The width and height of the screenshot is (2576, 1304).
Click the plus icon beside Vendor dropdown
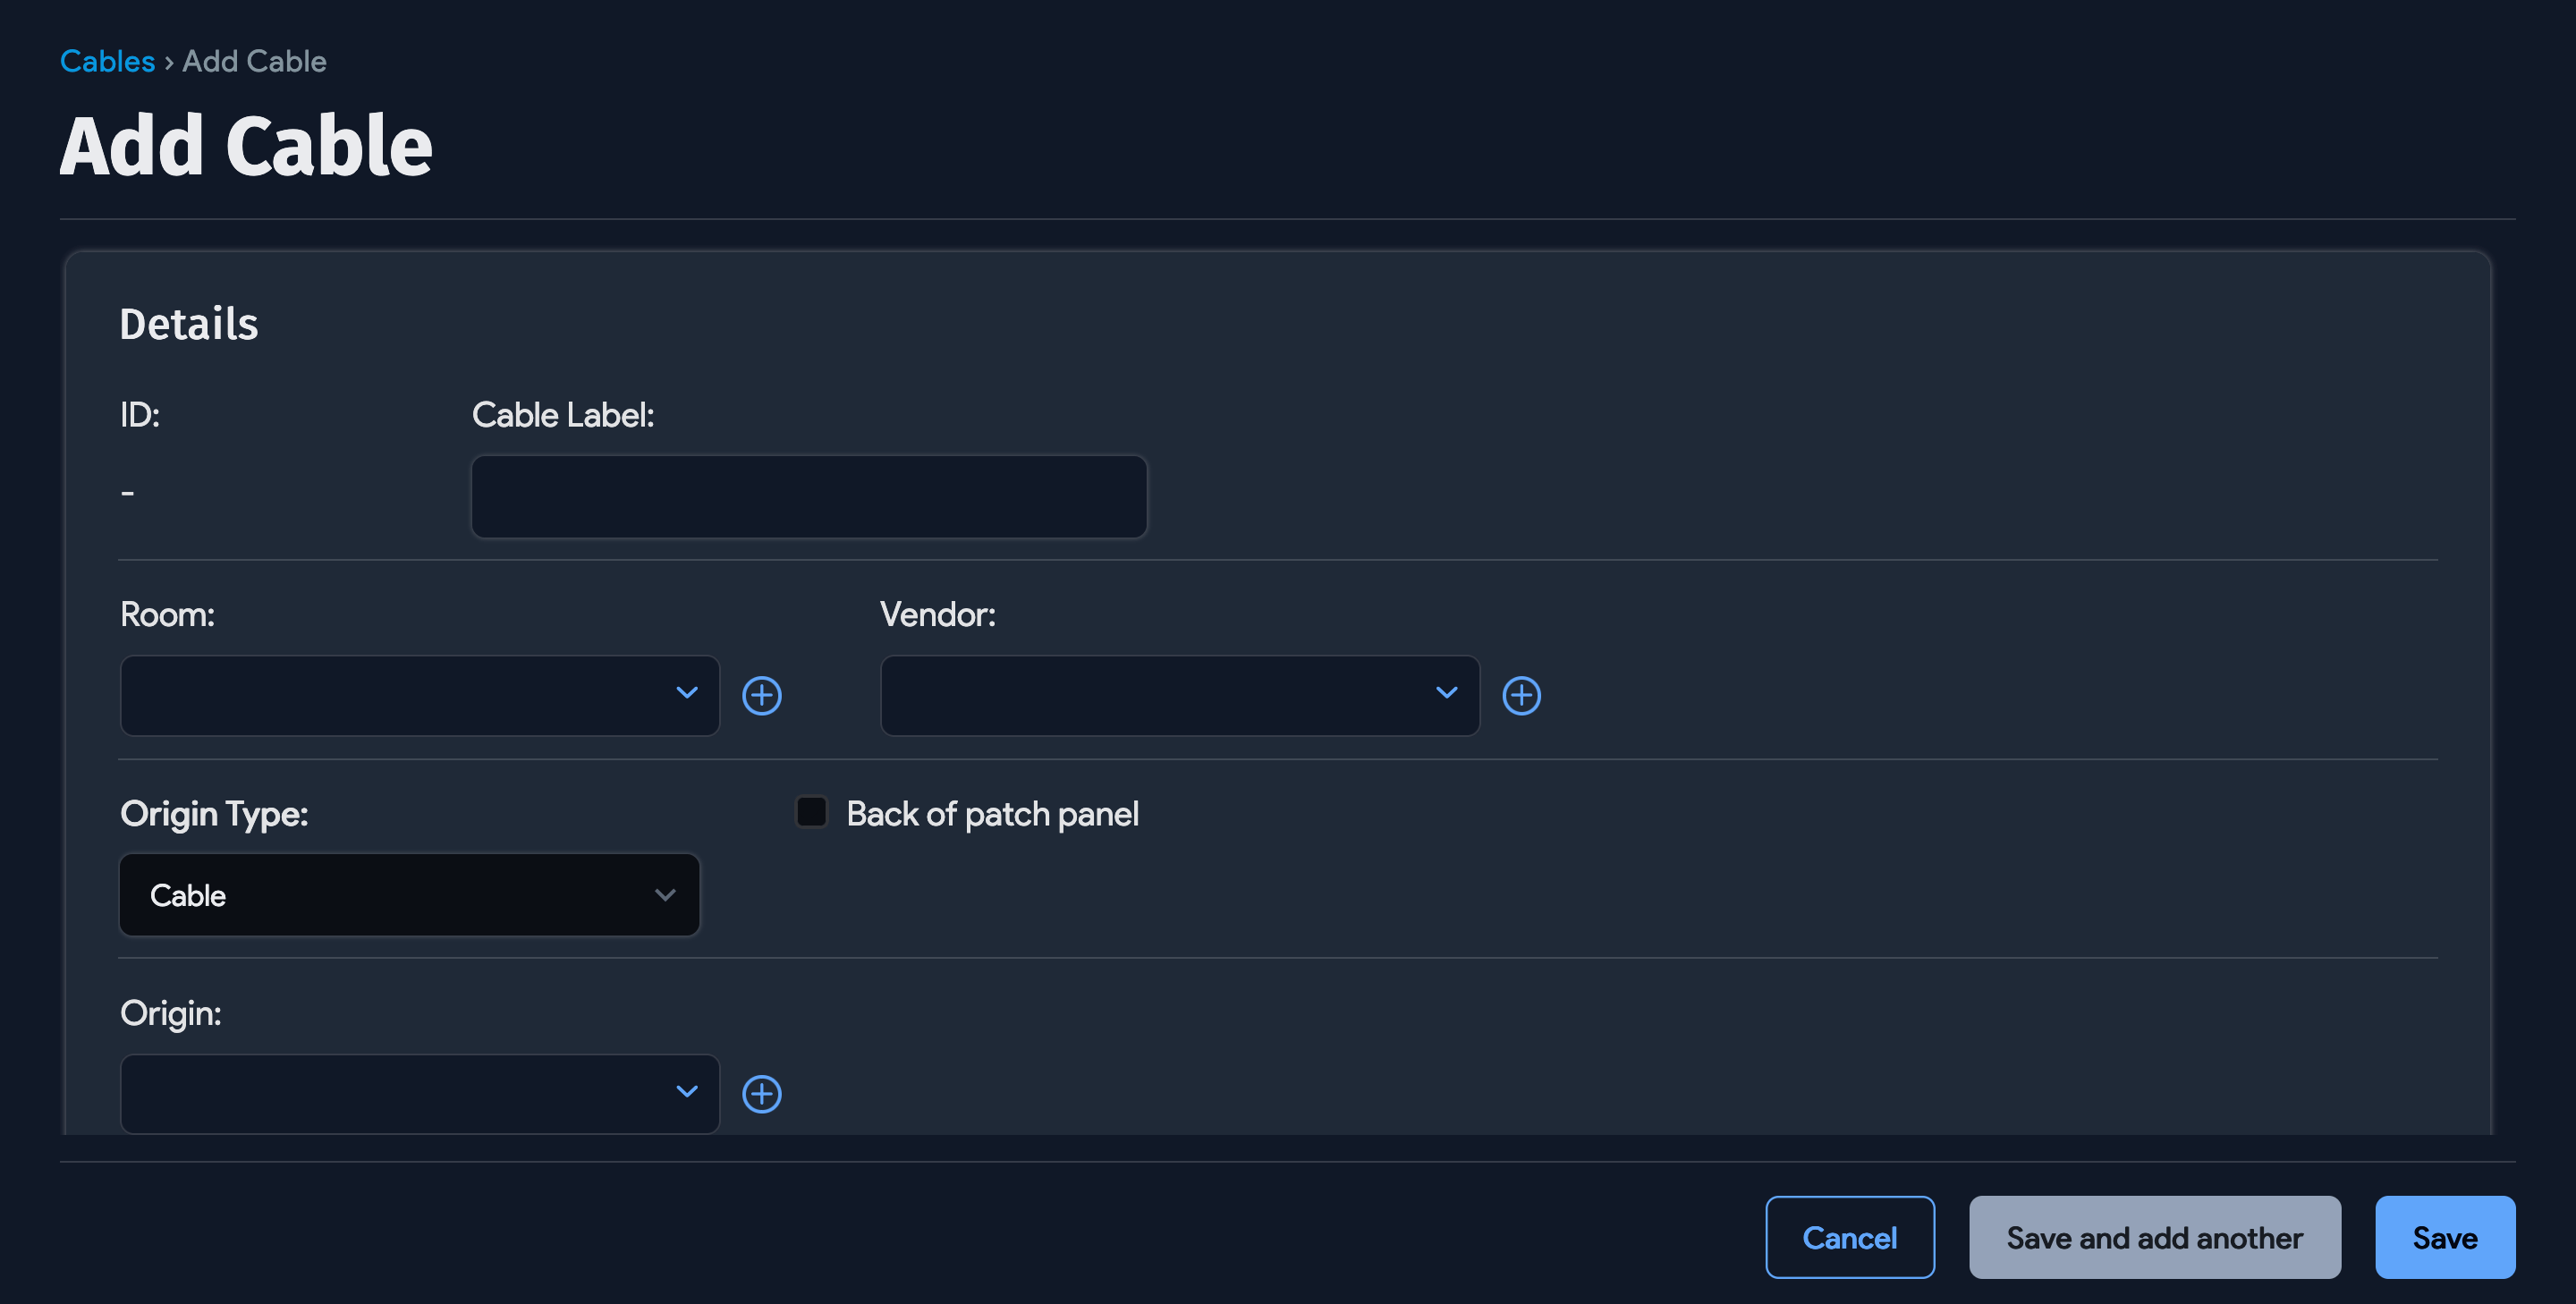[1521, 695]
